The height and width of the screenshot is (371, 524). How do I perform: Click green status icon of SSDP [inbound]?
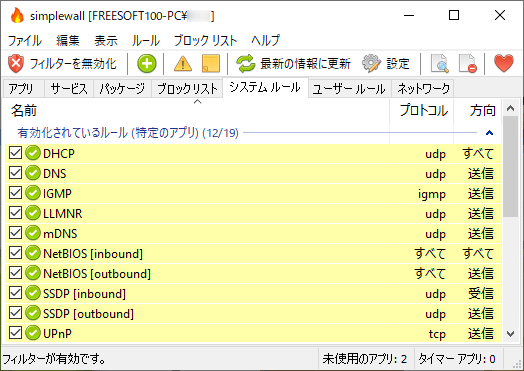pyautogui.click(x=33, y=293)
